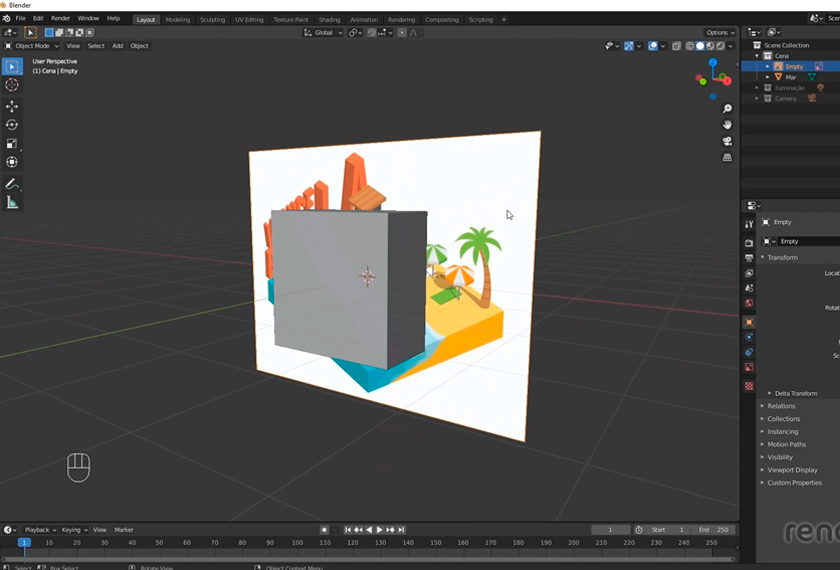
Task: Select the Annotate pencil tool
Action: pyautogui.click(x=12, y=184)
